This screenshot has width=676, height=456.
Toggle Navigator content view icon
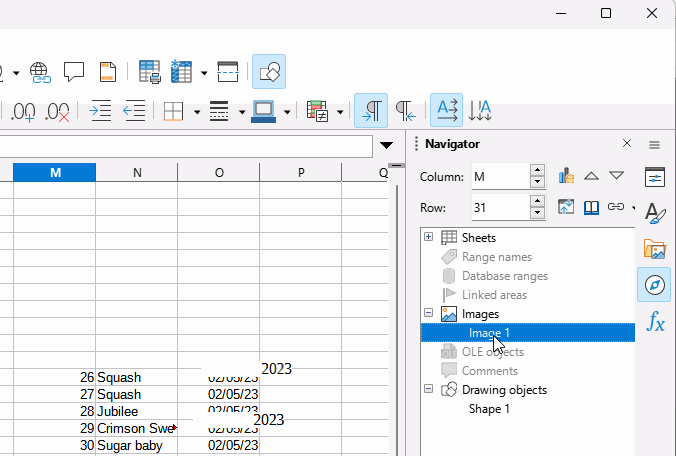pyautogui.click(x=566, y=207)
